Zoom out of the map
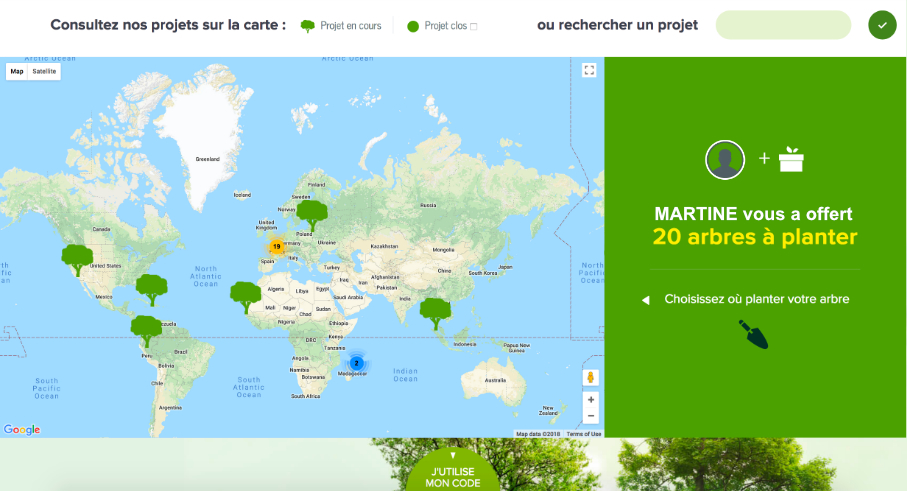 coord(590,415)
